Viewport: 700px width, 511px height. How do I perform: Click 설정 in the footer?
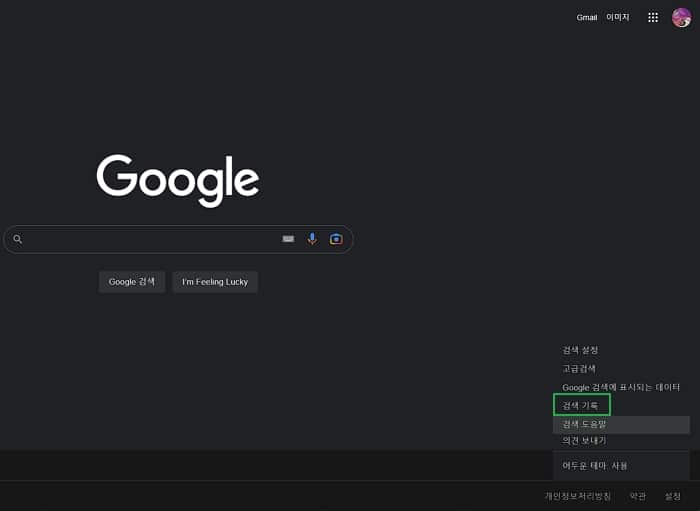(672, 496)
